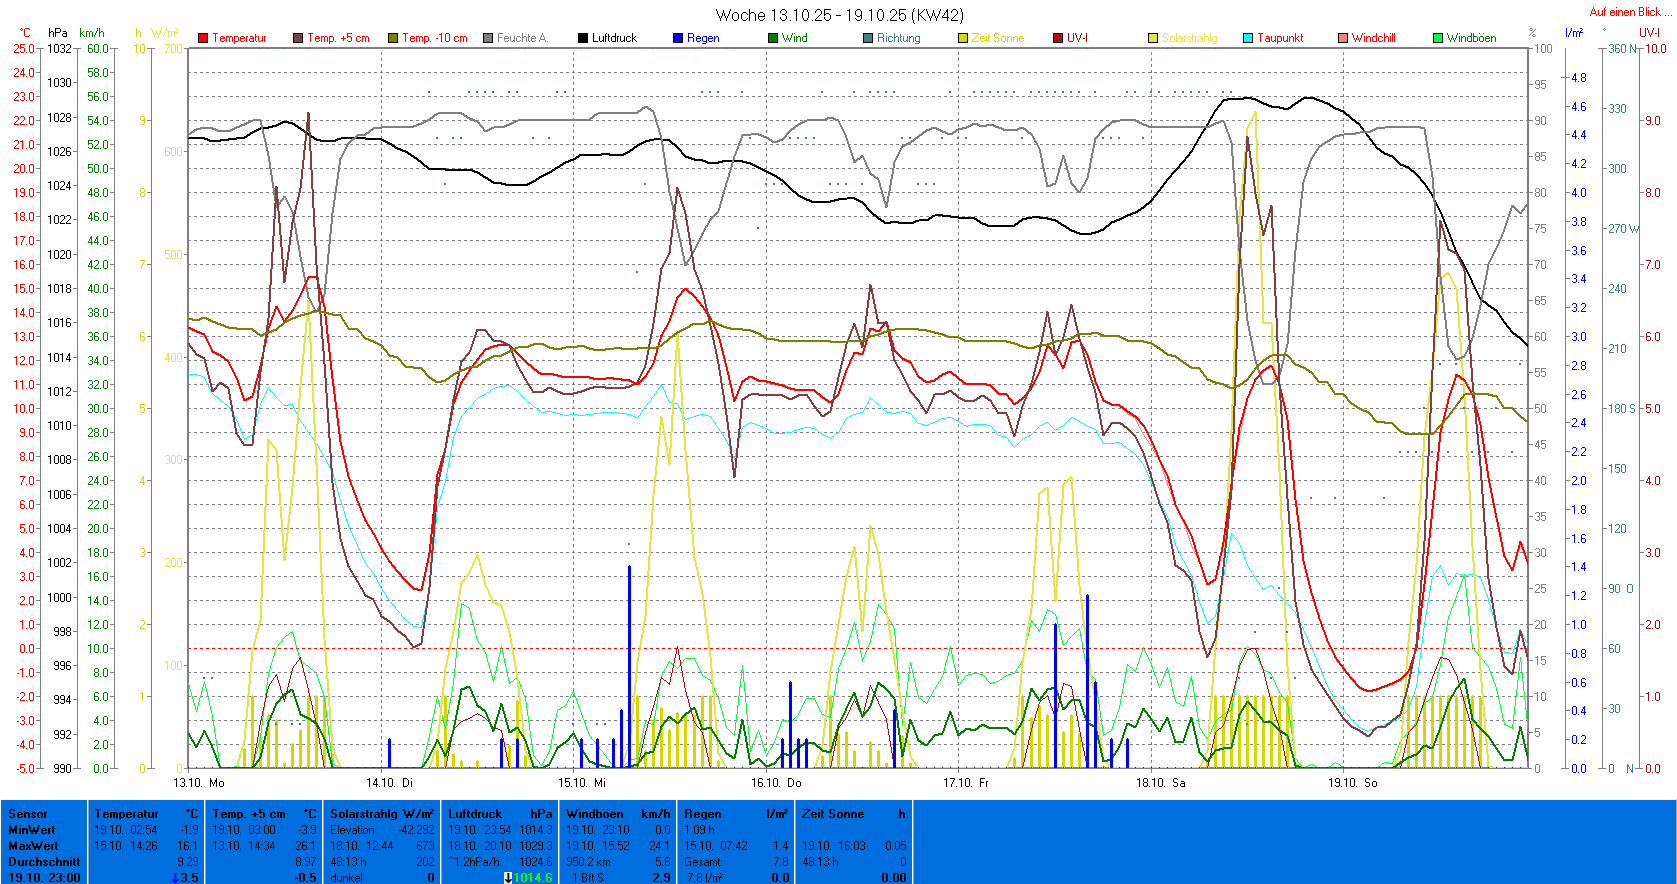Viewport: 1677px width, 884px height.
Task: Click the chart title Woche 13.10.25 - 19.10.25
Action: tap(839, 15)
